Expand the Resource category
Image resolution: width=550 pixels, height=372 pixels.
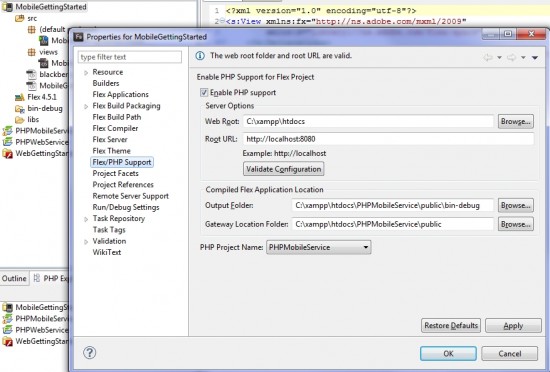[x=86, y=73]
